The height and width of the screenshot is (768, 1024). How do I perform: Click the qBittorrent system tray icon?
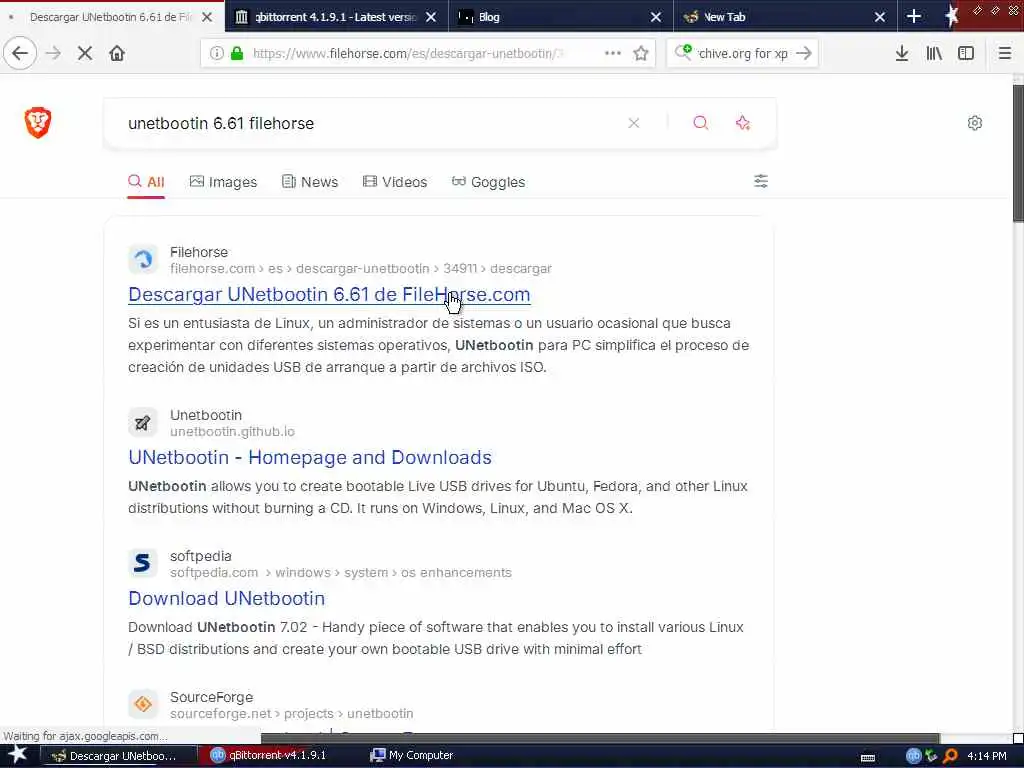click(x=914, y=756)
